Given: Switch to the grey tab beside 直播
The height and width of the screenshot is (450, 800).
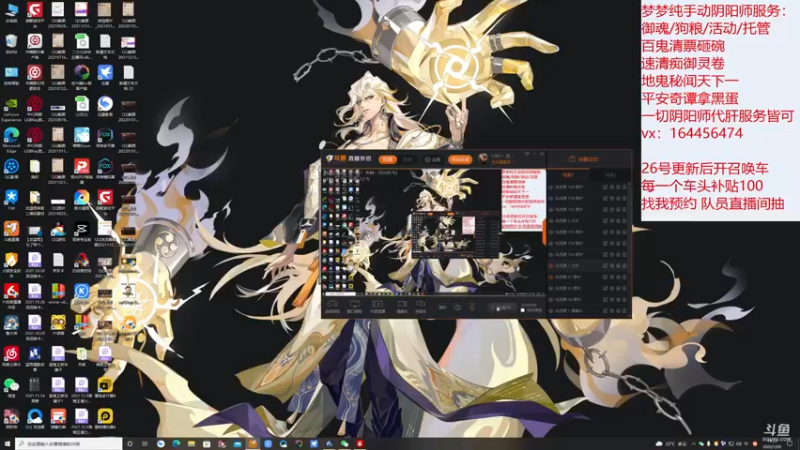Looking at the screenshot, I should click(x=407, y=159).
